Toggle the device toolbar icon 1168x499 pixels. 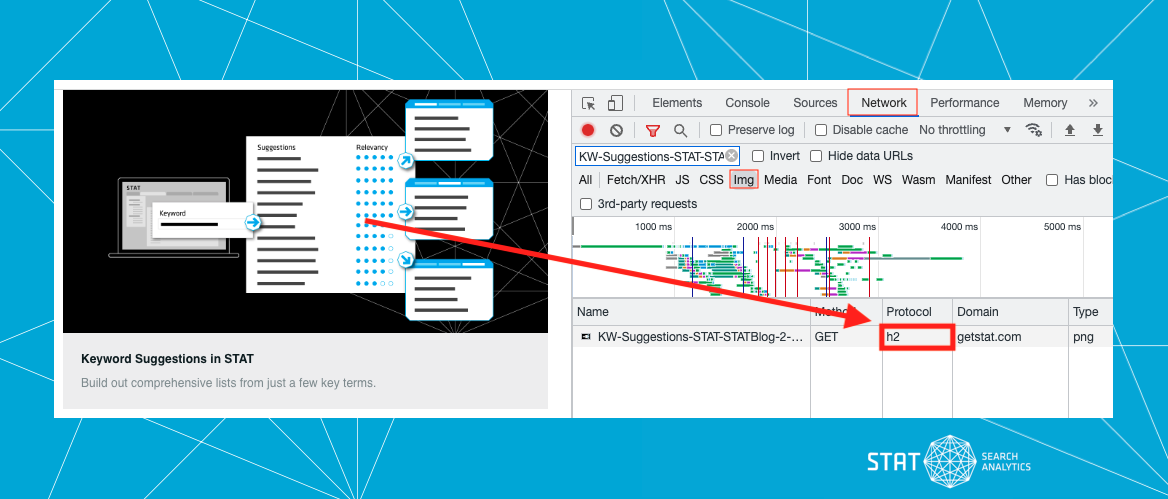[x=615, y=103]
